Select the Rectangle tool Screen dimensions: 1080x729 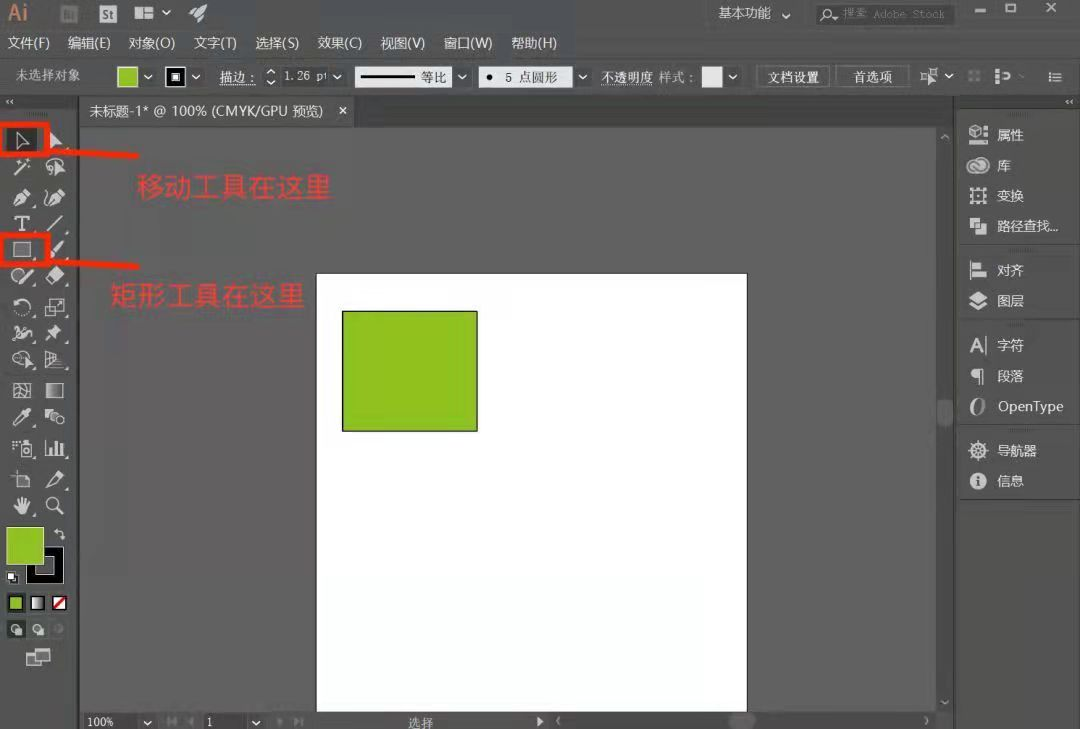click(x=22, y=249)
